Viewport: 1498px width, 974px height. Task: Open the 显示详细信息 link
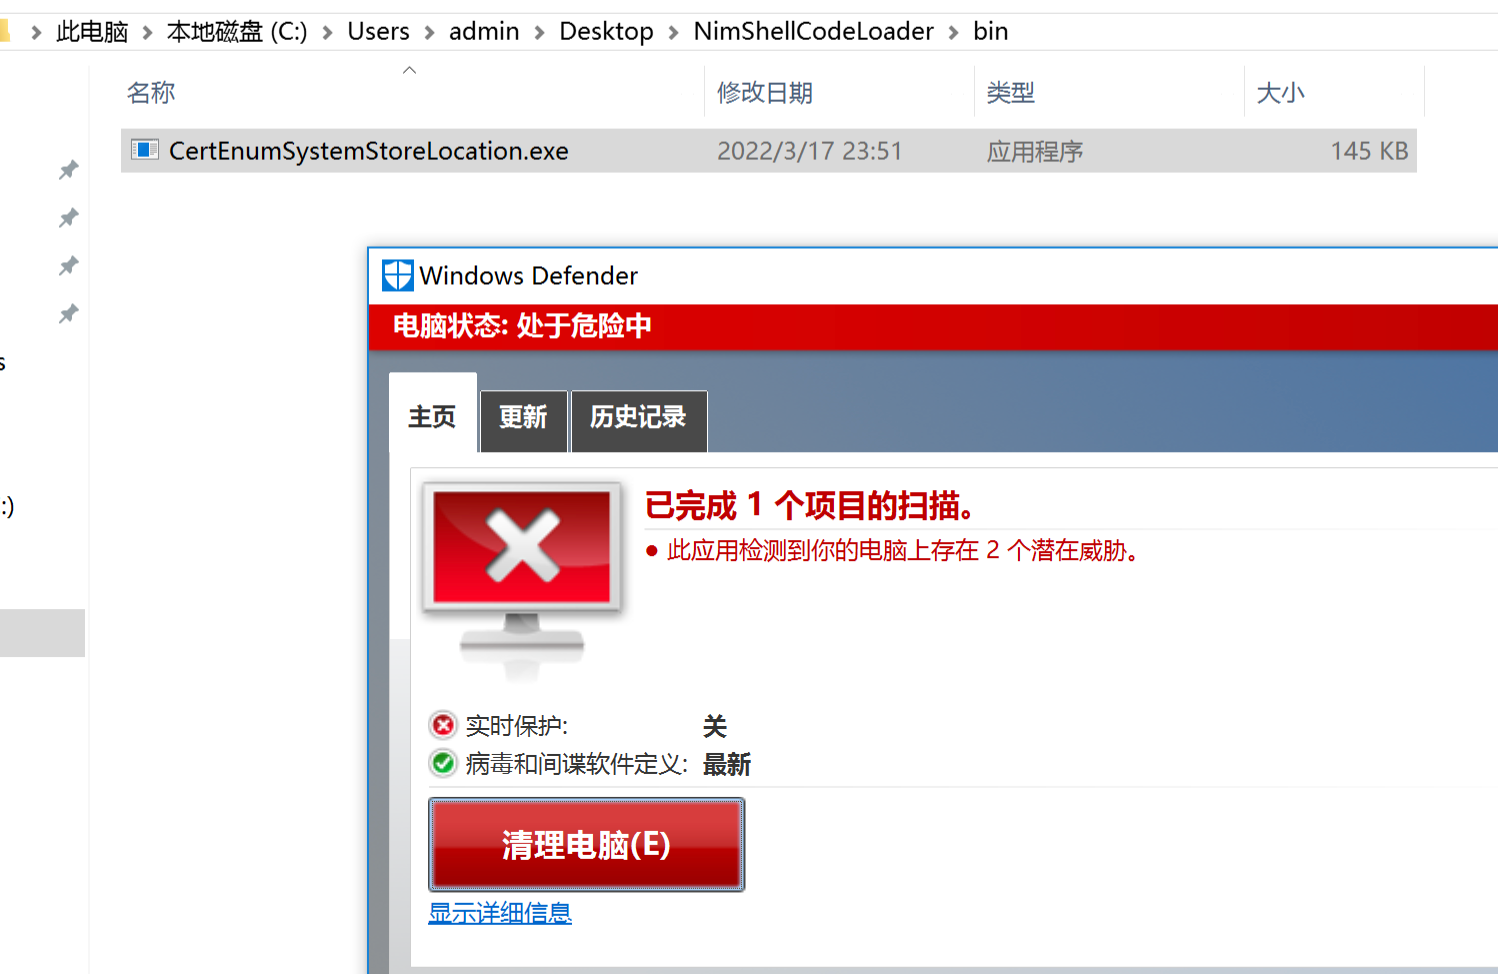point(500,912)
